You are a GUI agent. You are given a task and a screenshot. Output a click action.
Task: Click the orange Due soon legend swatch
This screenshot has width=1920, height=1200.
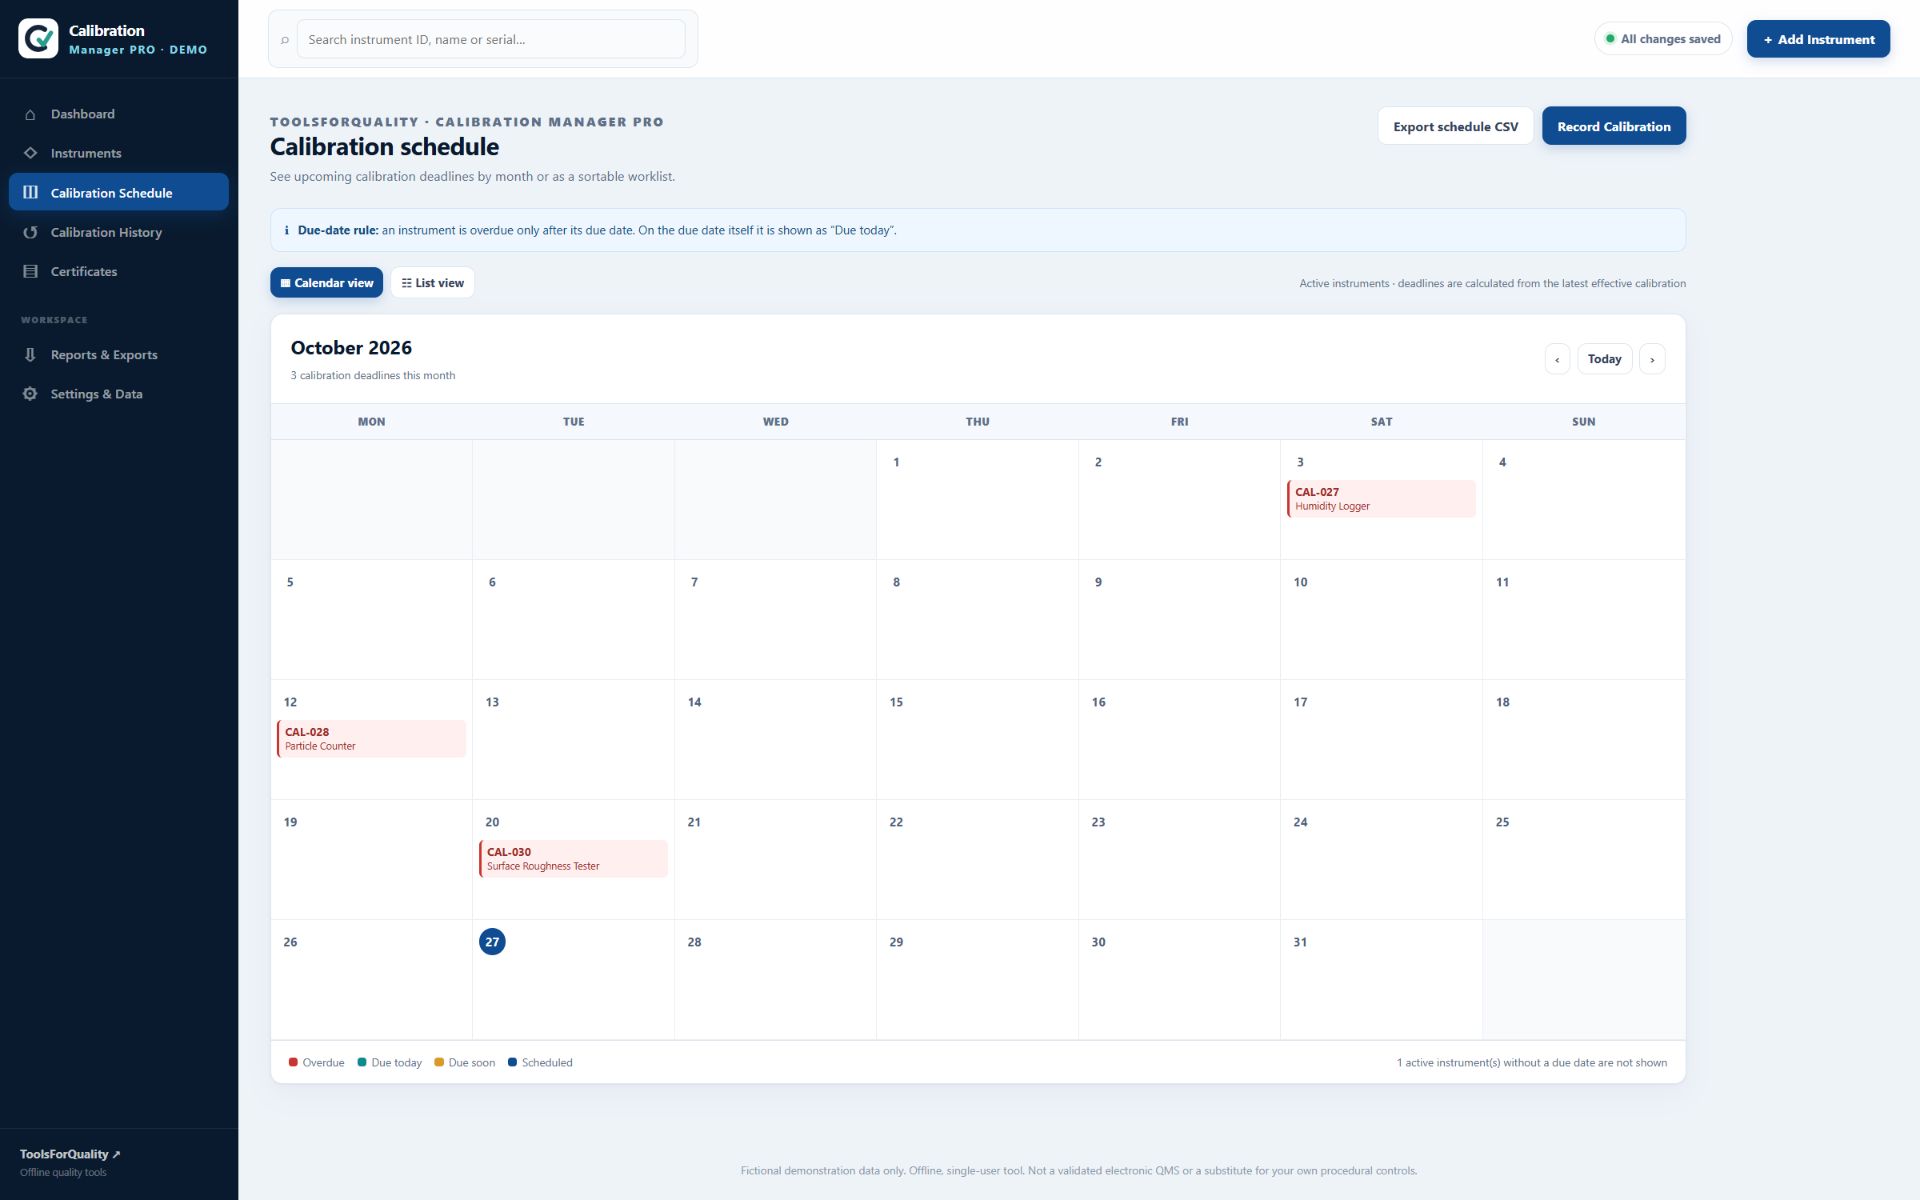439,1062
